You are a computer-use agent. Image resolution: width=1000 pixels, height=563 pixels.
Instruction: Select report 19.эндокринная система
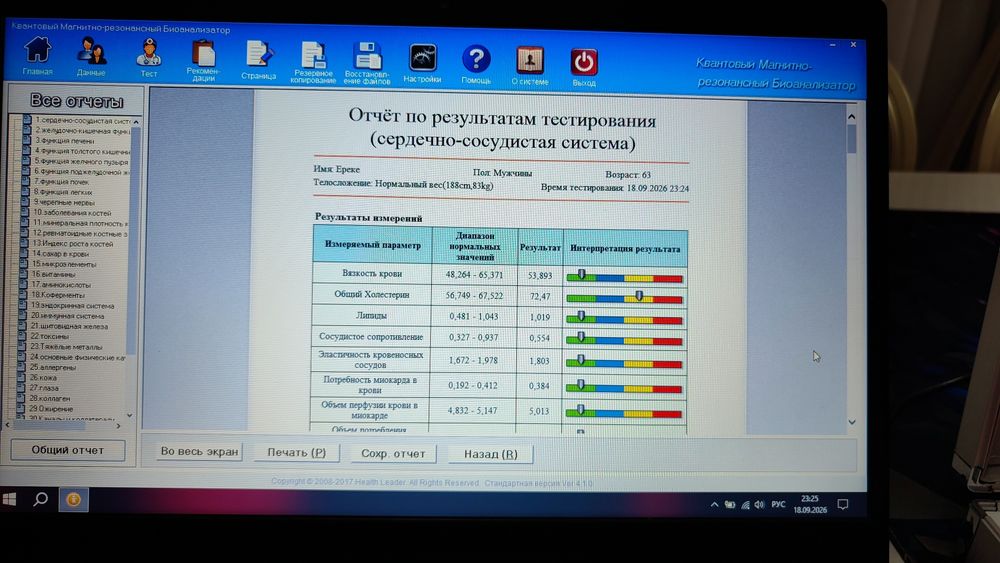click(x=73, y=305)
